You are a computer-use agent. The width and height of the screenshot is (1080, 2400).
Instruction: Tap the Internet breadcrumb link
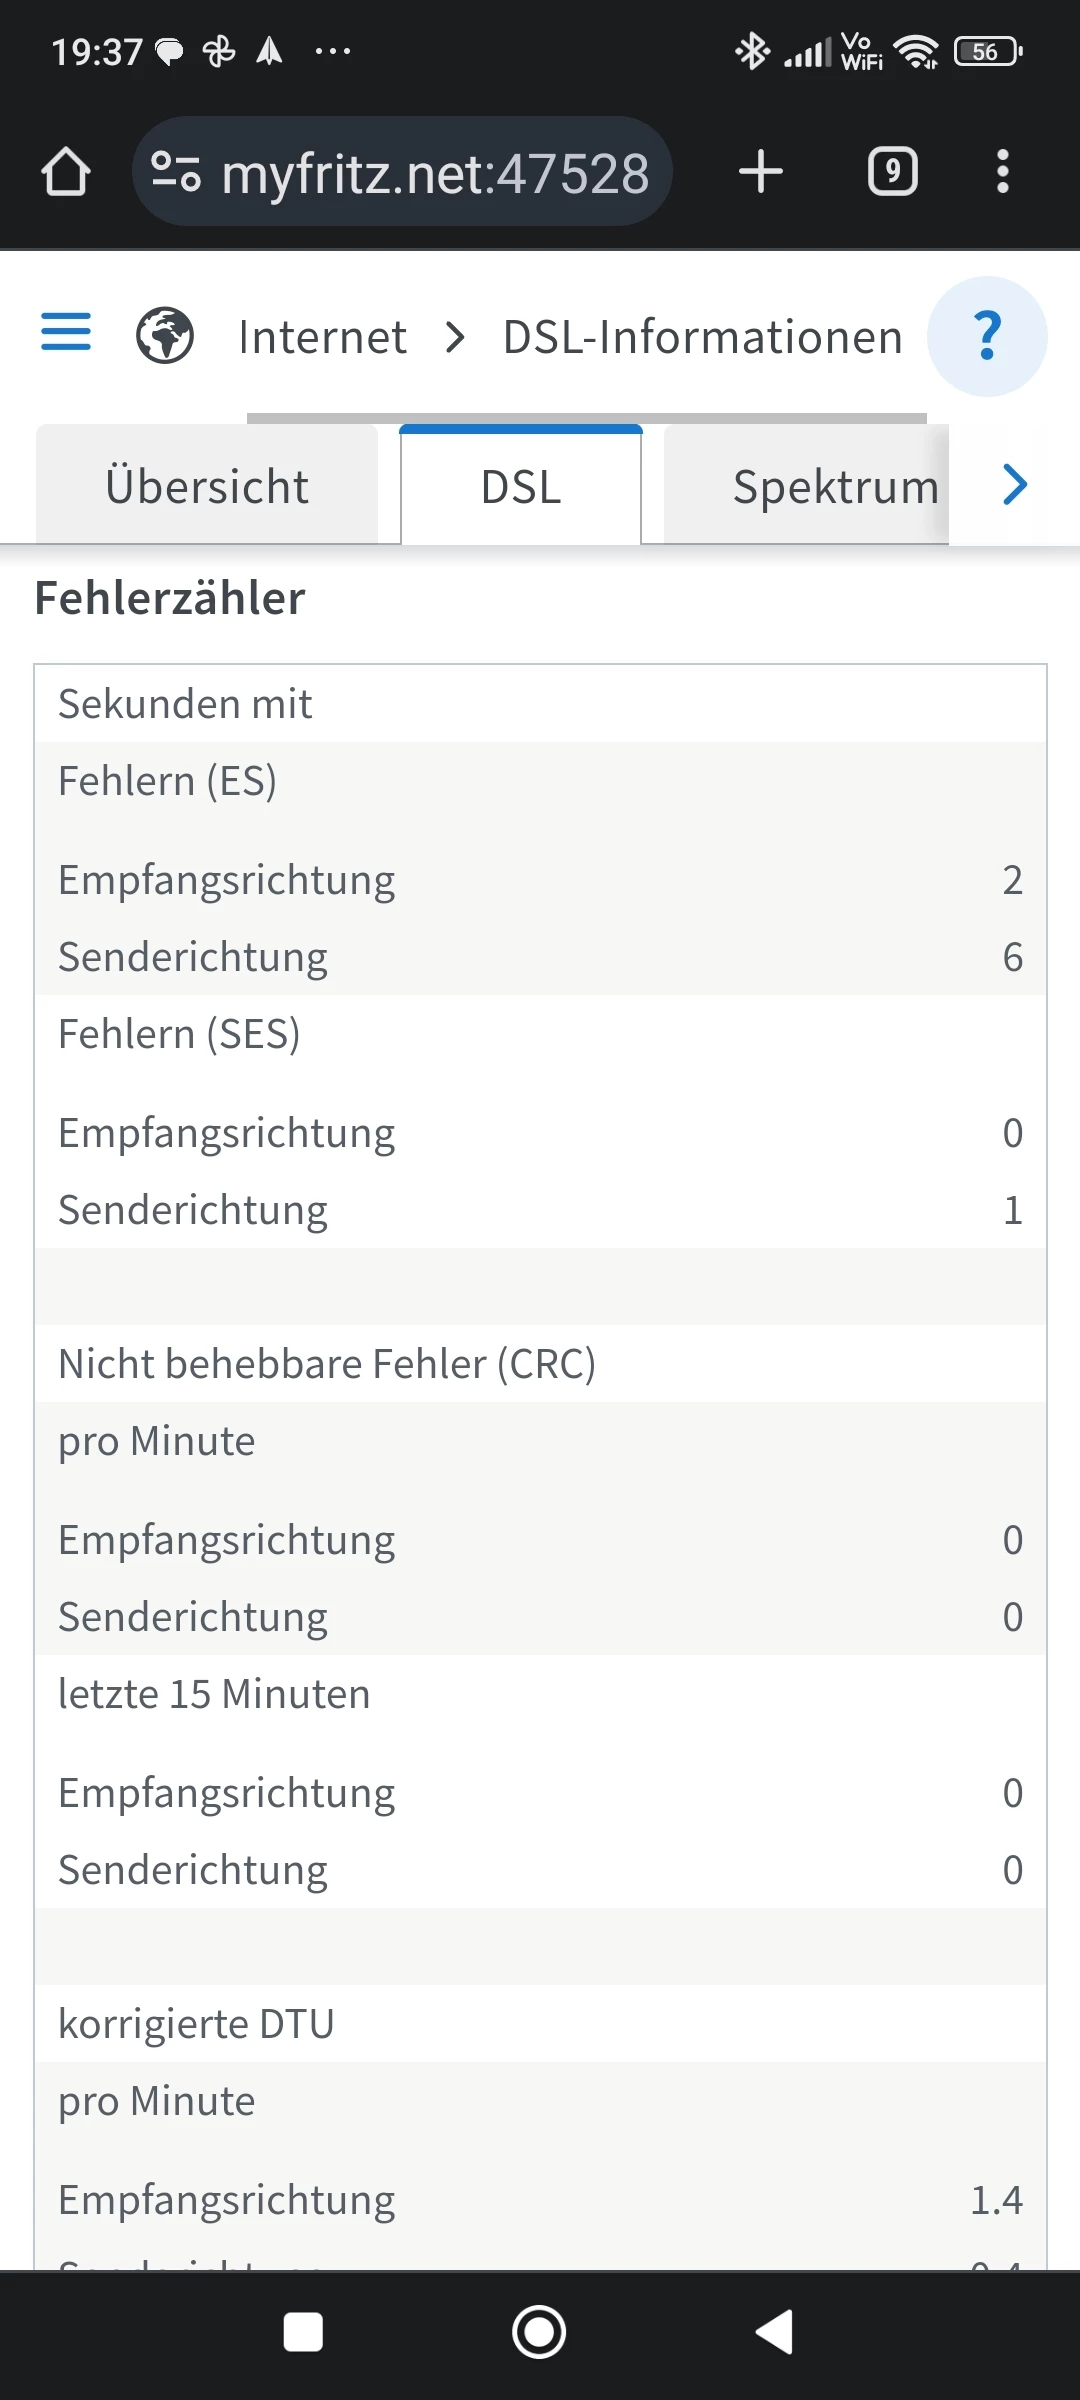coord(322,337)
